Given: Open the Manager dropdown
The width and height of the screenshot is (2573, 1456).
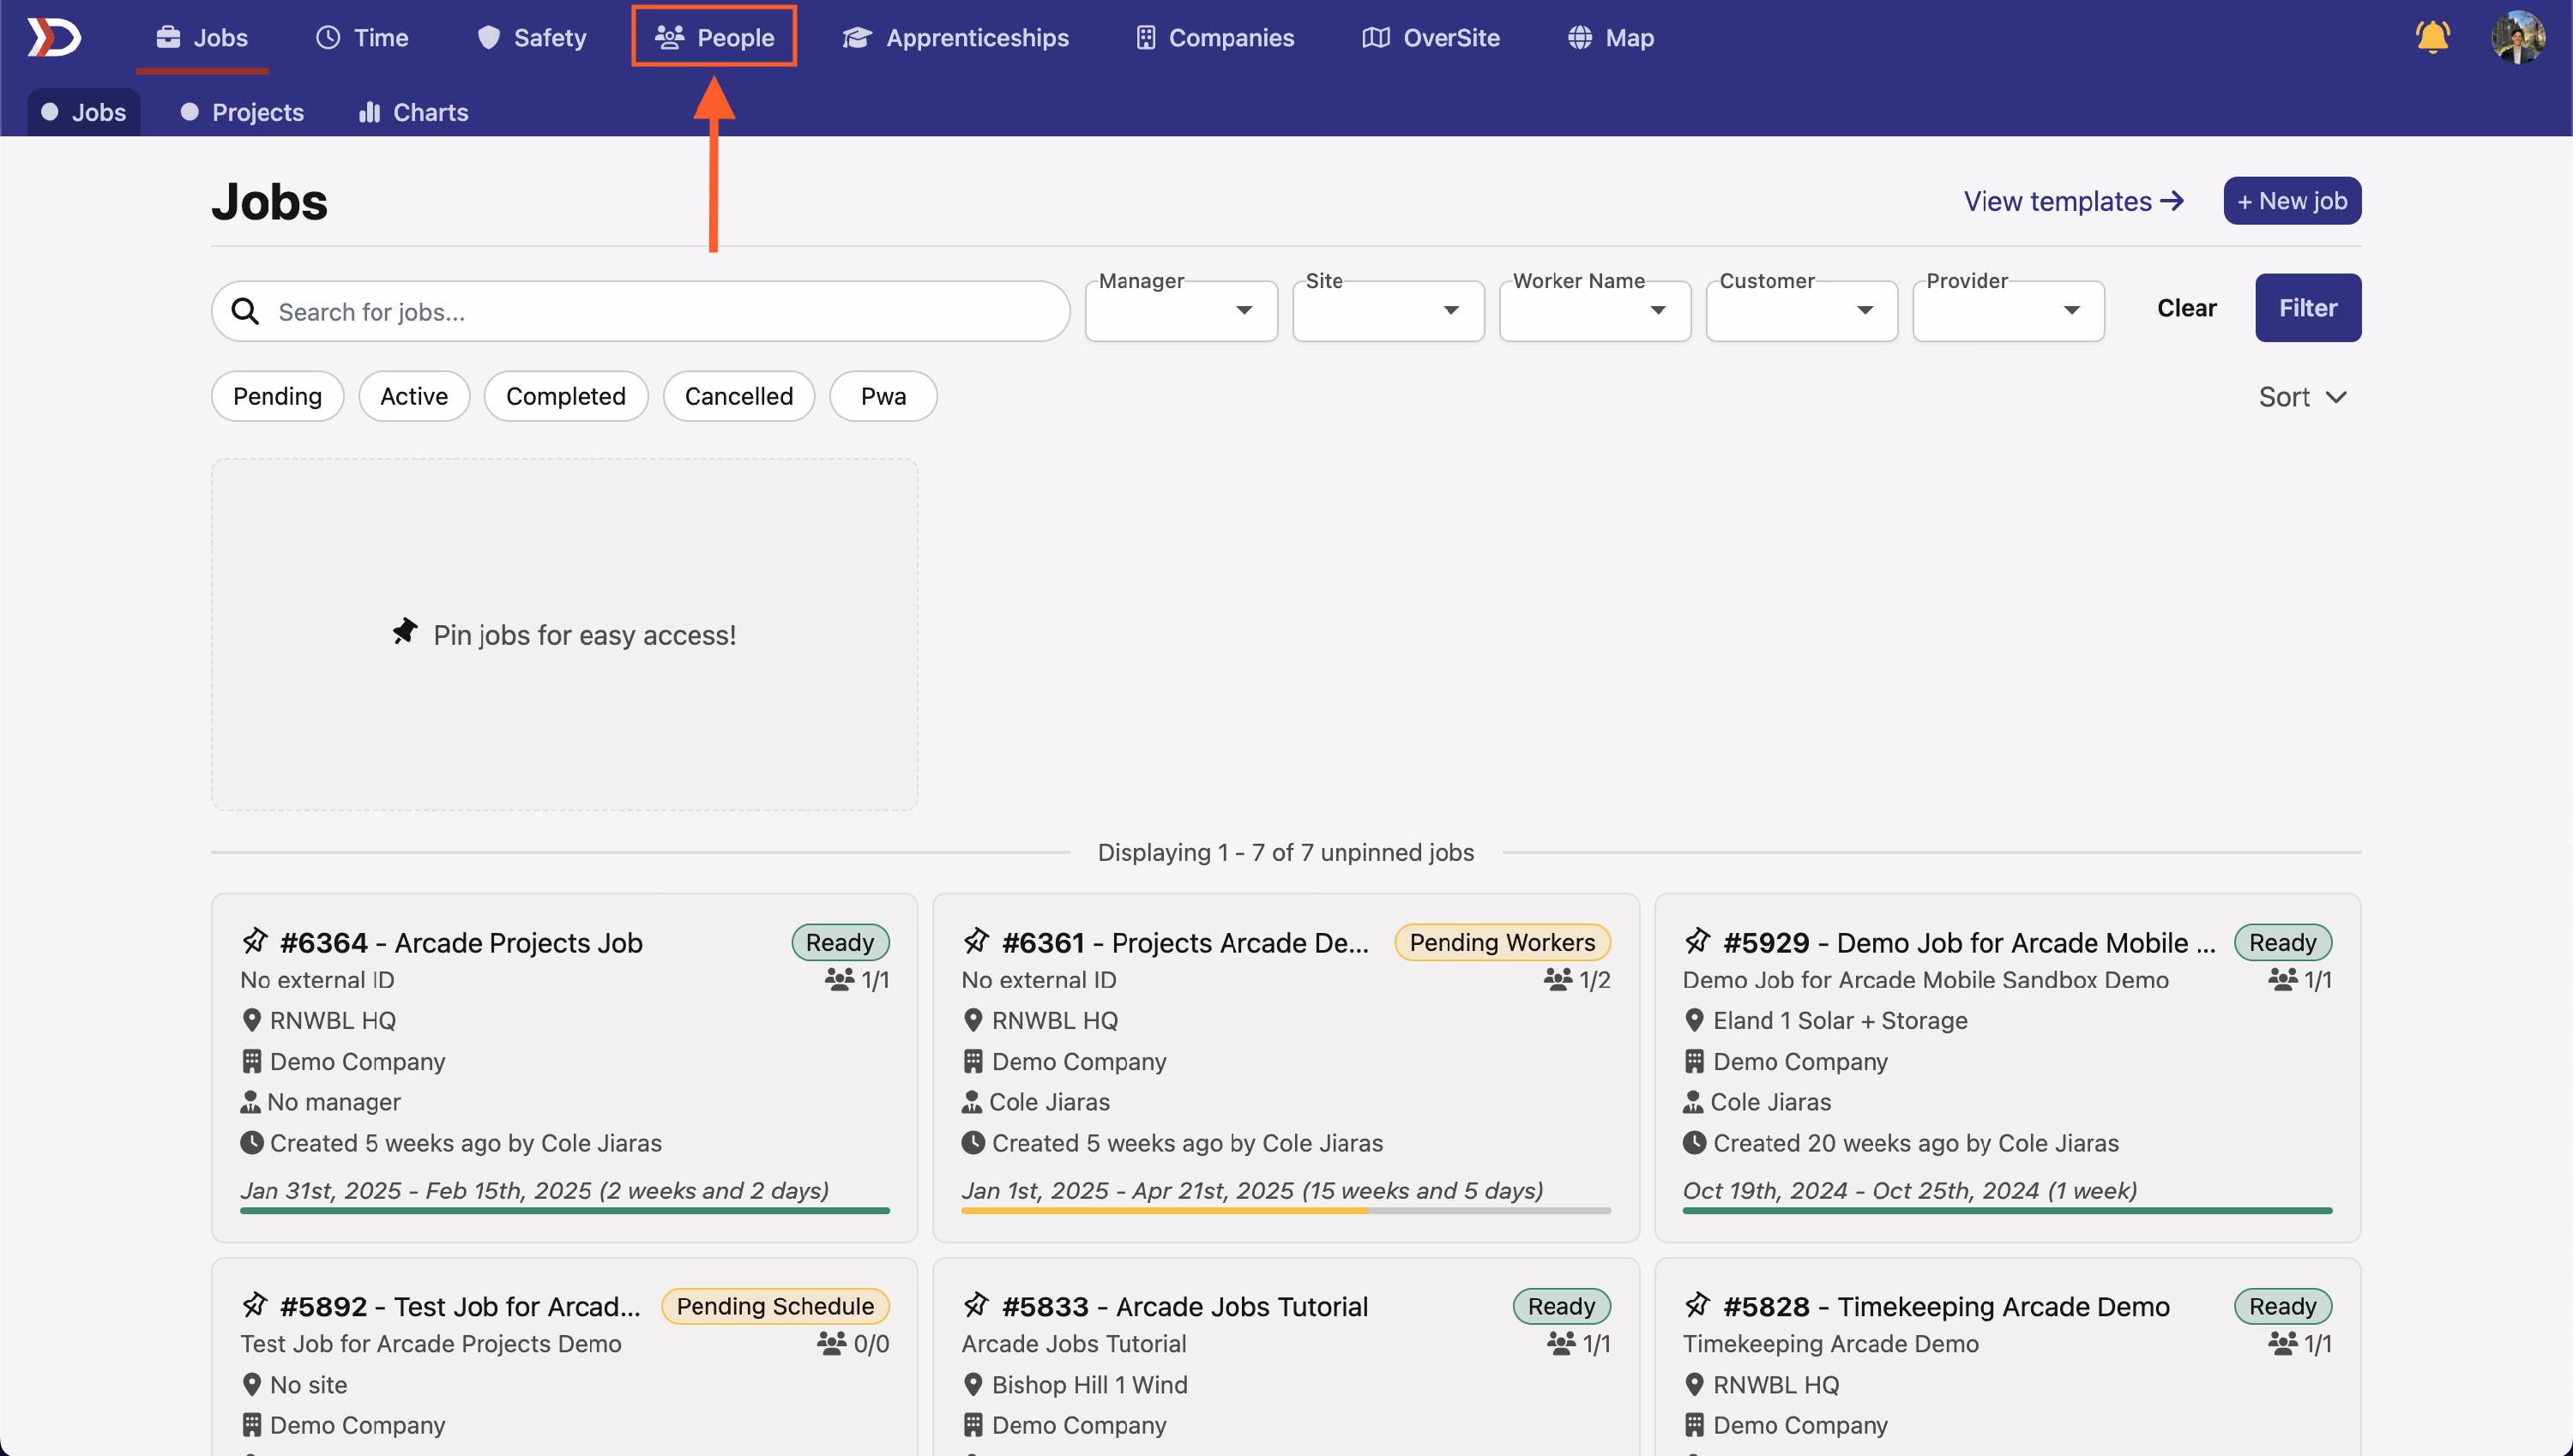Looking at the screenshot, I should coord(1181,310).
